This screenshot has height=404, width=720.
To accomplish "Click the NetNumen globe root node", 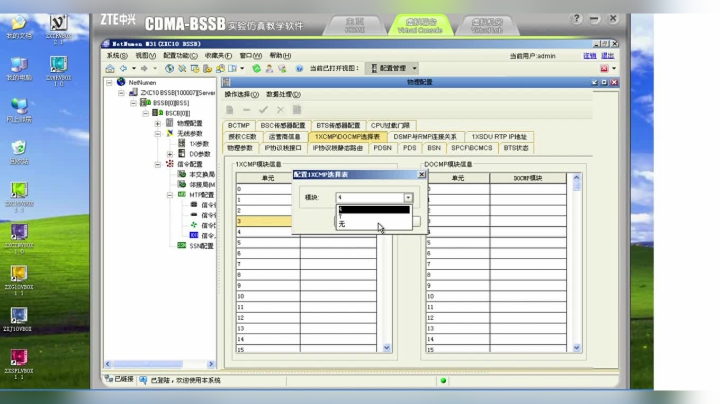I will click(121, 82).
